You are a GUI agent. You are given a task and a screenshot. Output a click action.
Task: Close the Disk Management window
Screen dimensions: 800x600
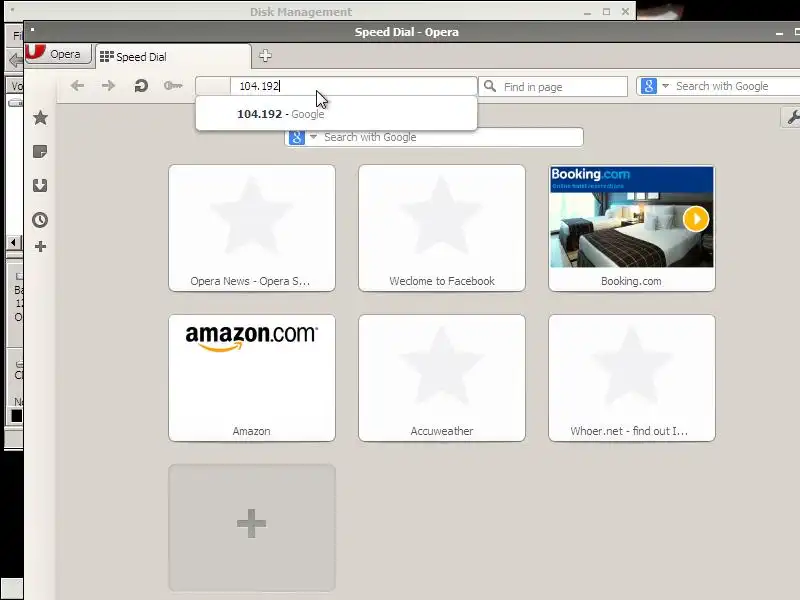(x=625, y=11)
